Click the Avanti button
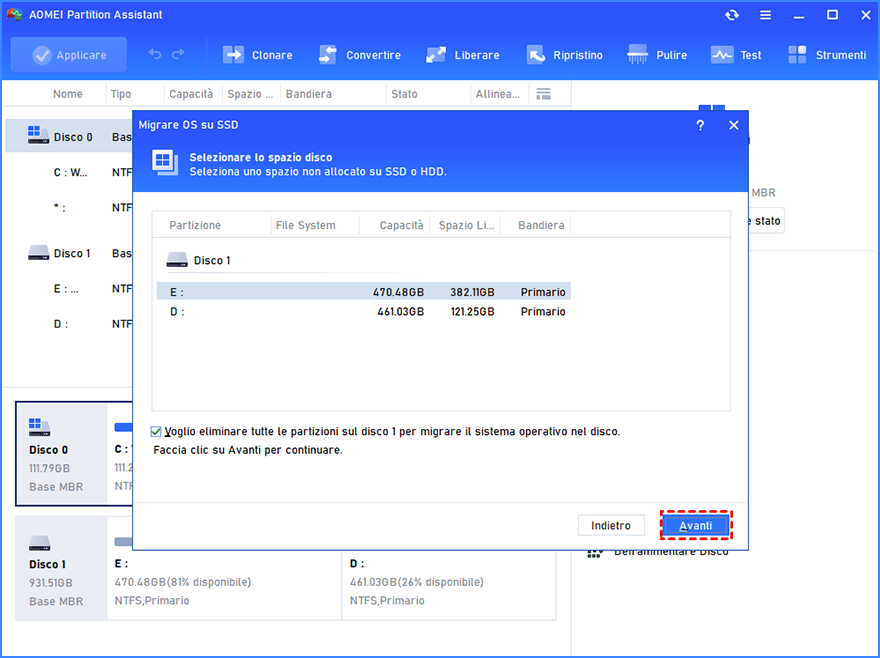 (696, 526)
